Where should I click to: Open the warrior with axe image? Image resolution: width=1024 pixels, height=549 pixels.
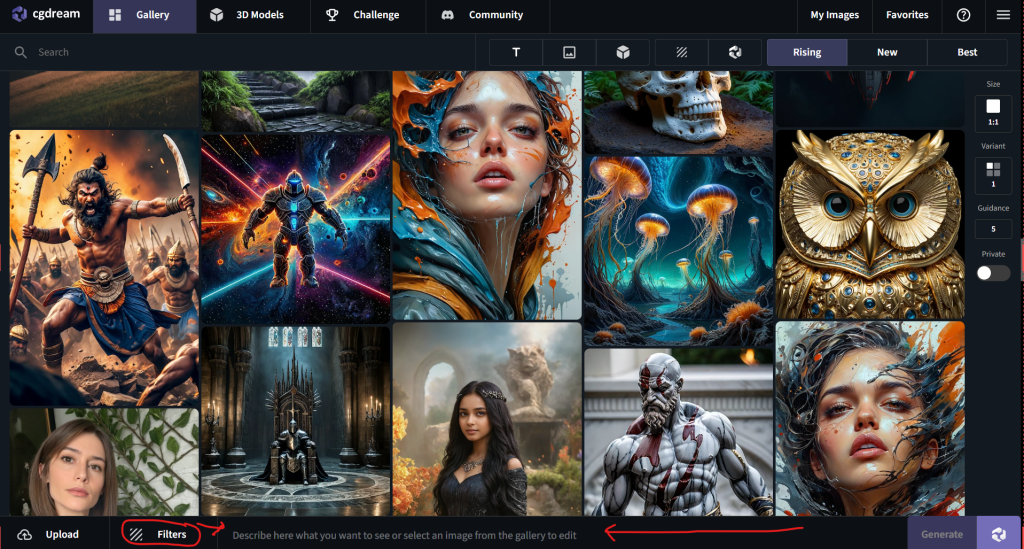[x=104, y=268]
